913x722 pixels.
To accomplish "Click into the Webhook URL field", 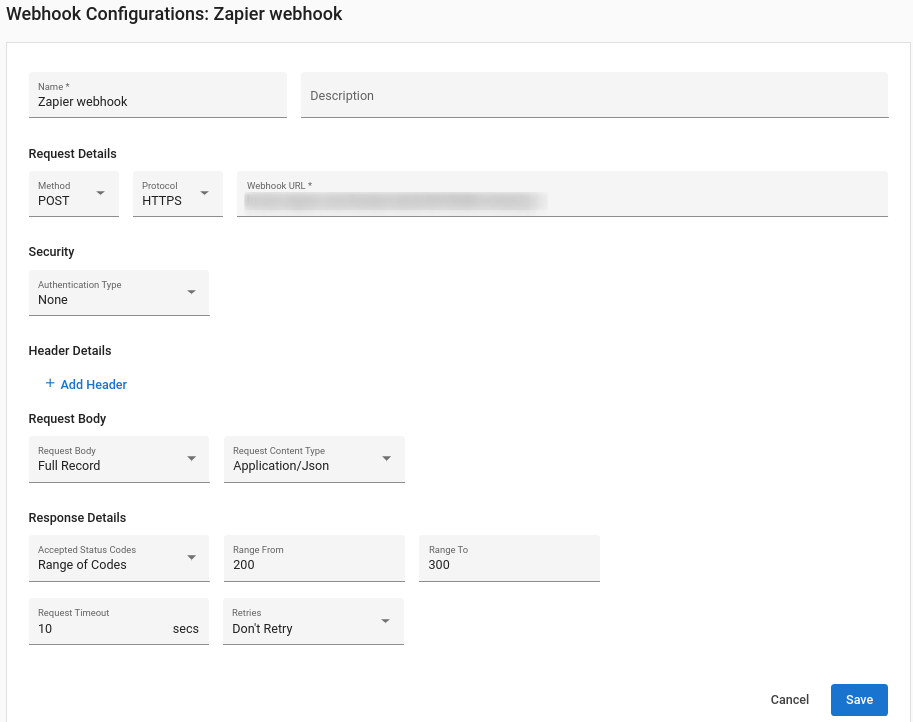I will point(562,194).
